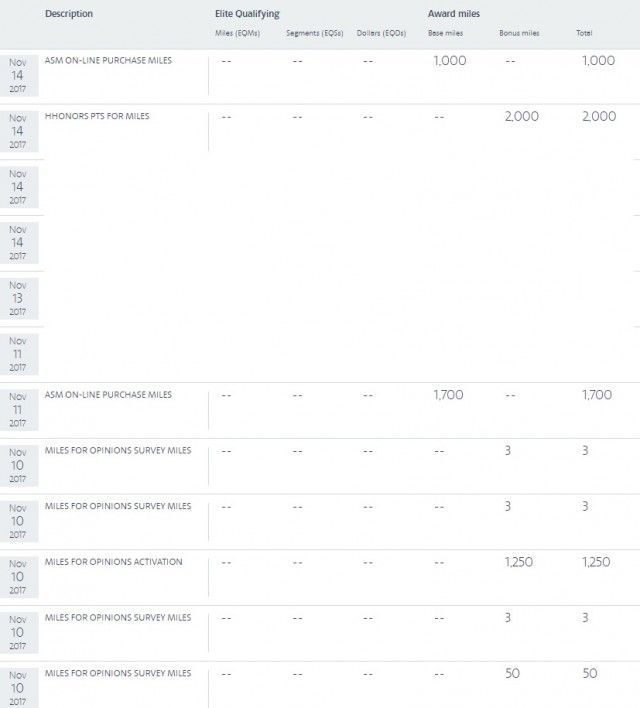Select the Dollars (EQDs) column header
The width and height of the screenshot is (640, 708).
pos(379,33)
